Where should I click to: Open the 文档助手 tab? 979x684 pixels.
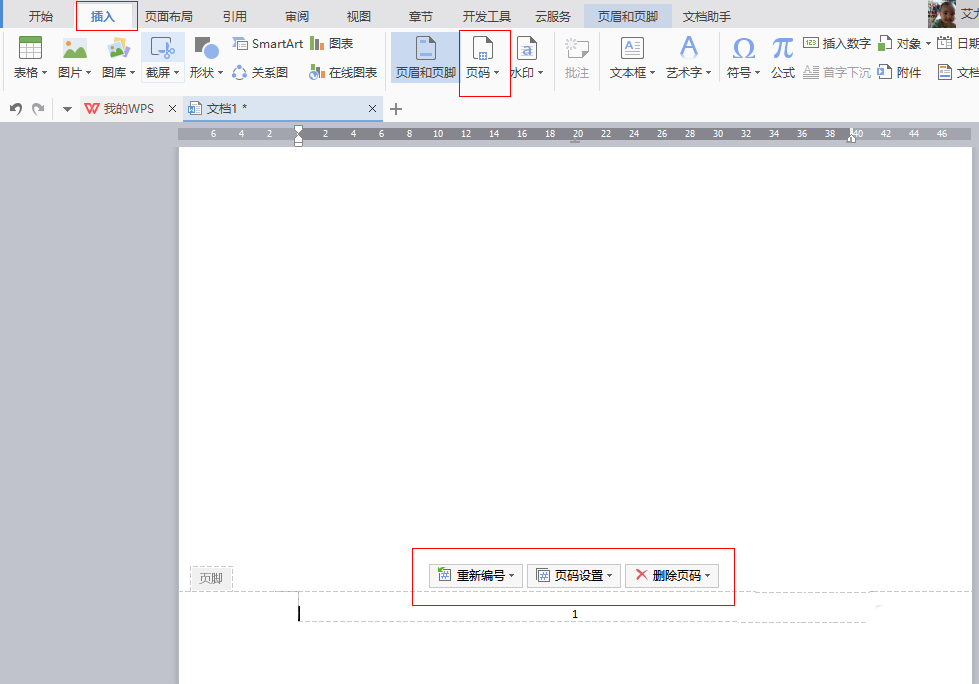[x=707, y=16]
